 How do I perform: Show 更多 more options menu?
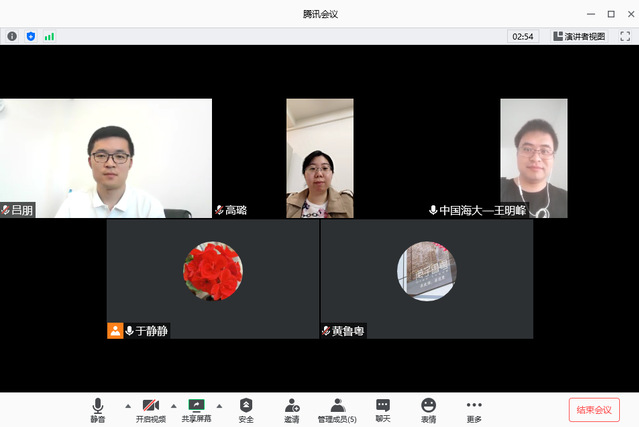474,409
